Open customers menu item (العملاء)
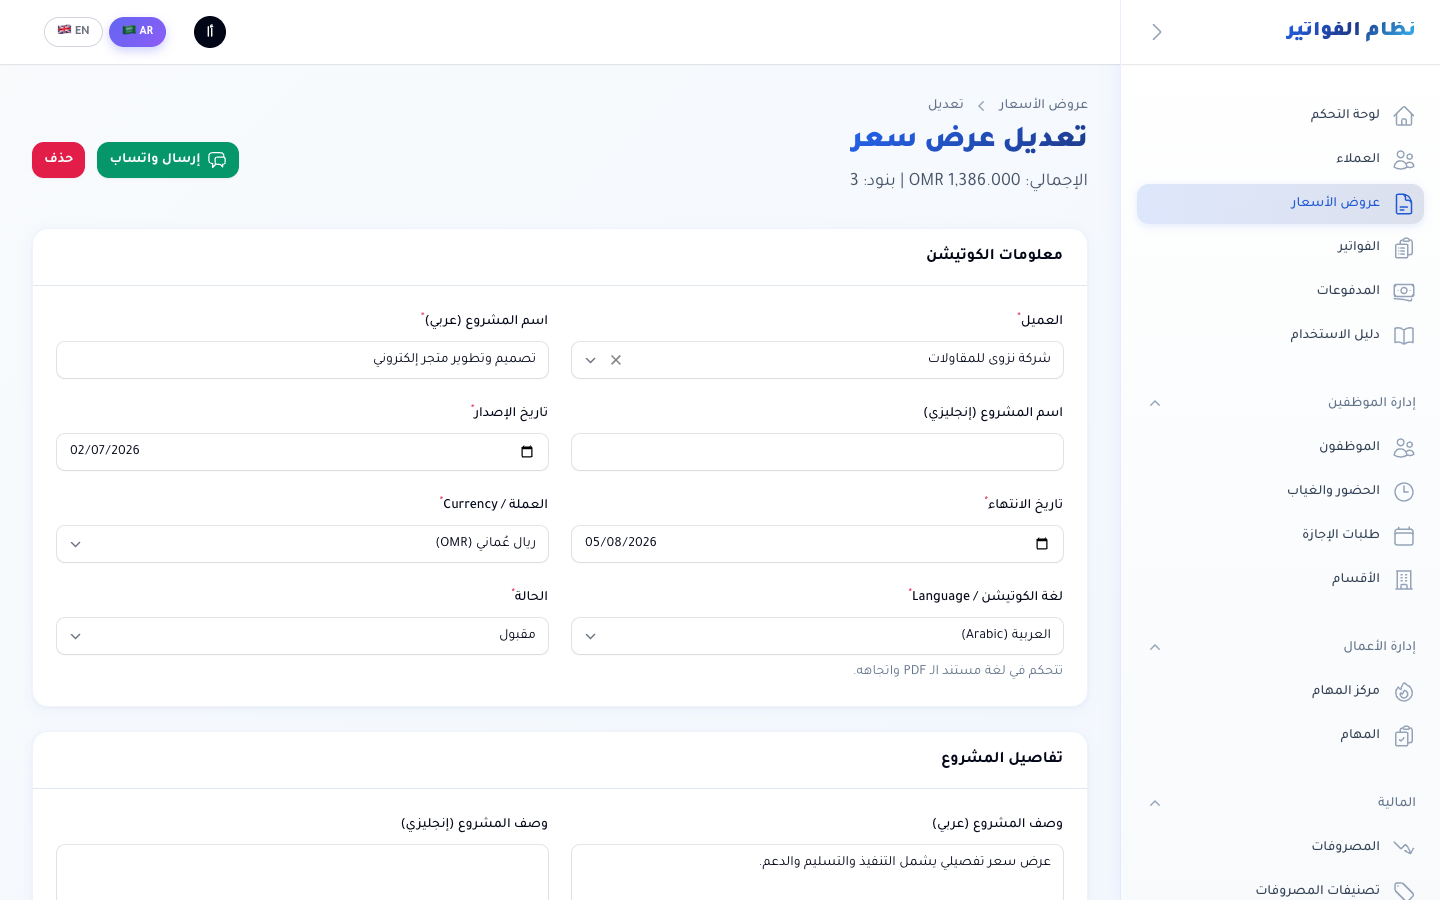The image size is (1440, 900). 1280,160
